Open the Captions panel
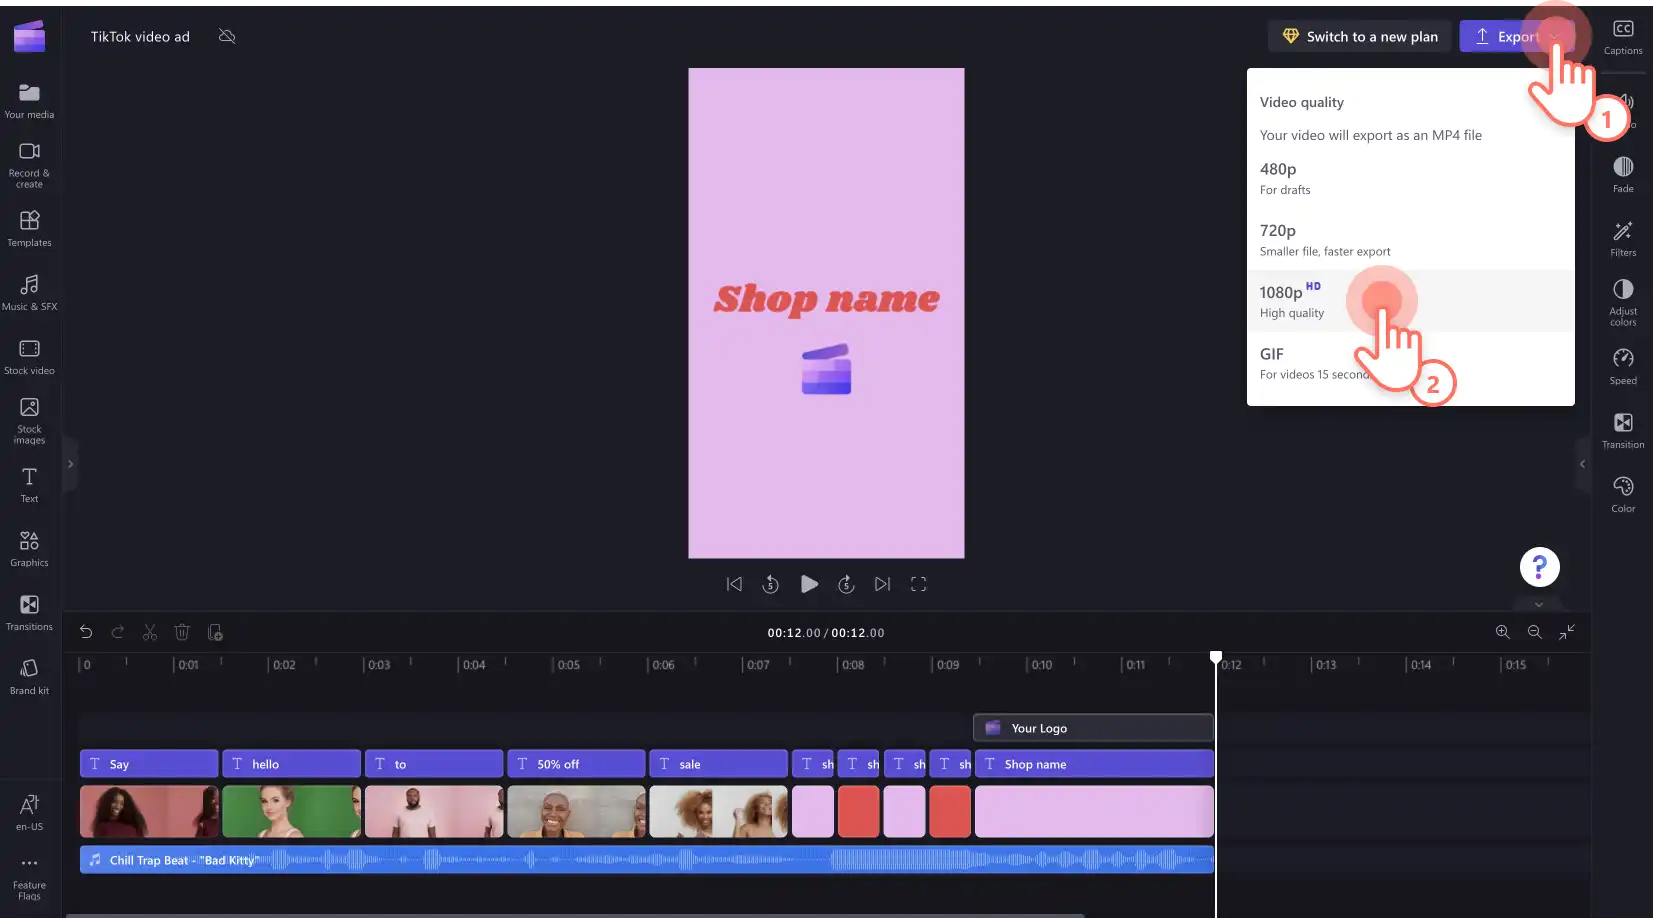1653x918 pixels. click(1623, 37)
